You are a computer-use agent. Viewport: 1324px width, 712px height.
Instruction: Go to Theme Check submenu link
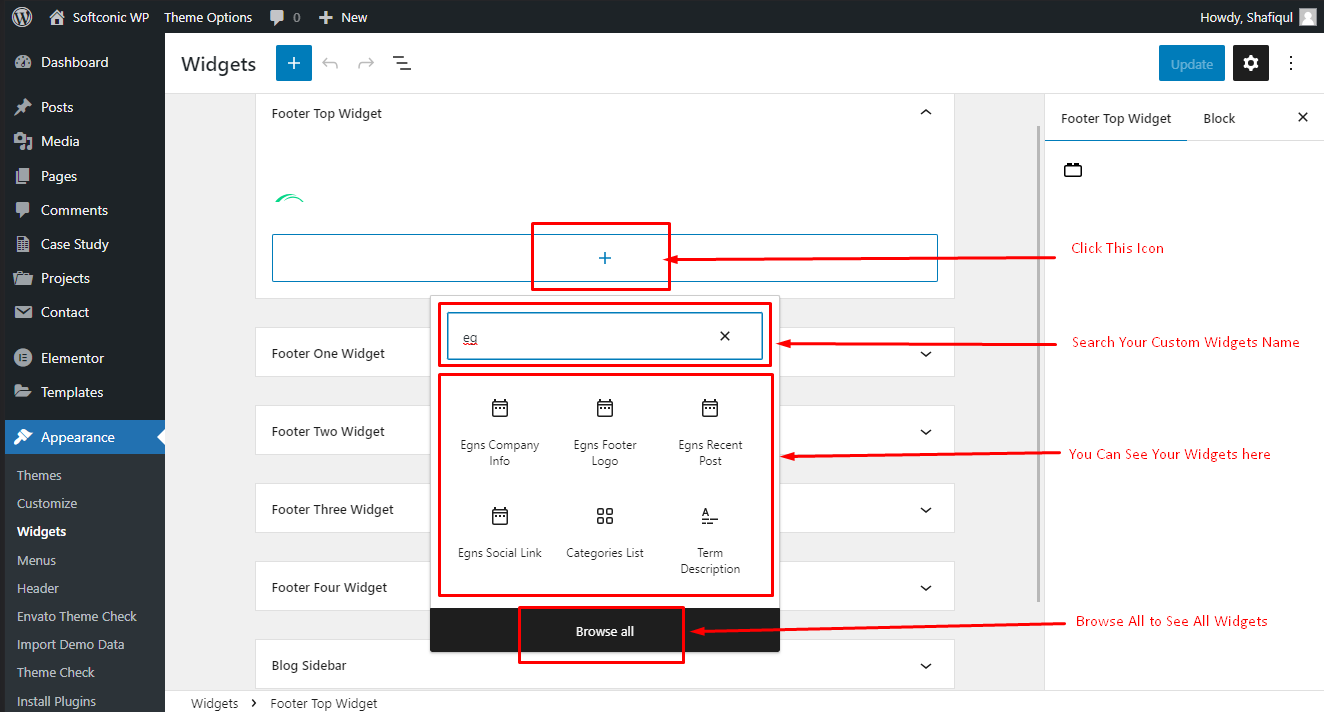point(56,672)
